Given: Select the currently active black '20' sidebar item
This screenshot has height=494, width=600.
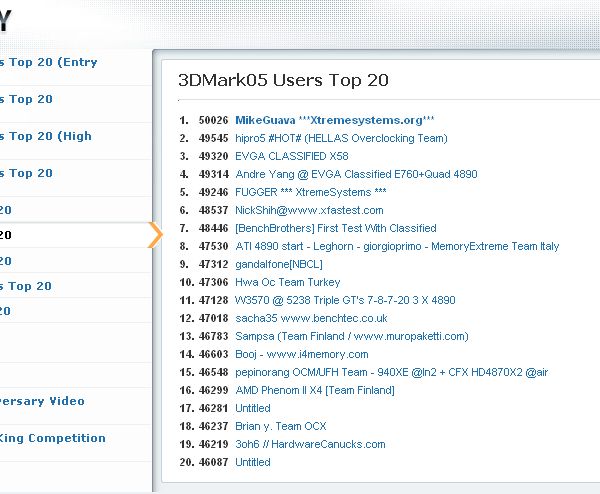Looking at the screenshot, I should pos(6,235).
